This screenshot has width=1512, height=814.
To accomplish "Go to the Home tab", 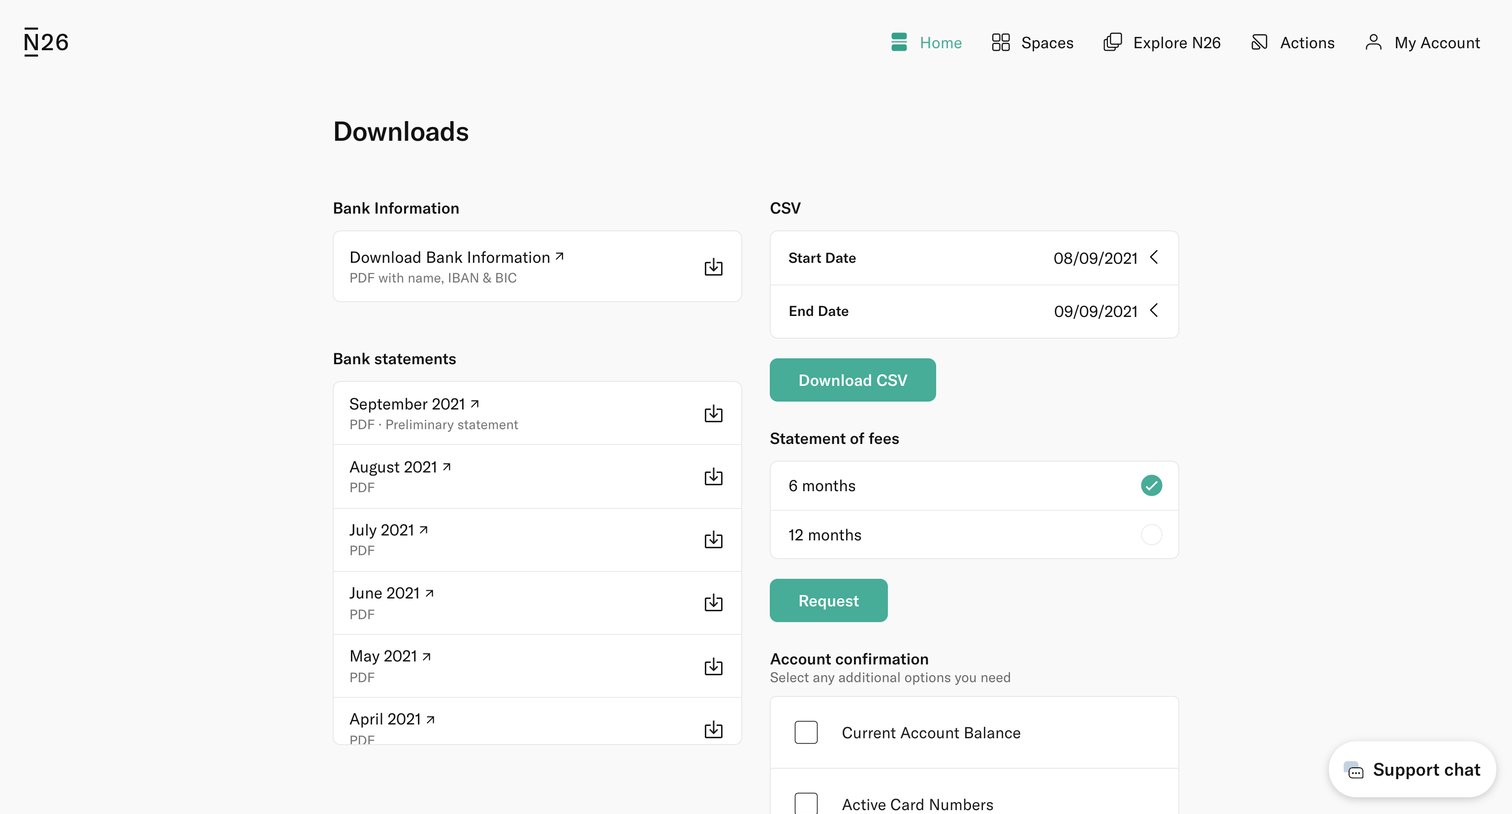I will (926, 42).
